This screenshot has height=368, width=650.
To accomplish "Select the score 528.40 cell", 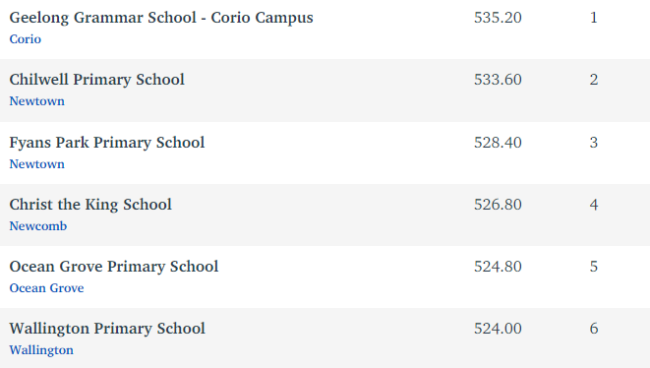I will click(498, 143).
